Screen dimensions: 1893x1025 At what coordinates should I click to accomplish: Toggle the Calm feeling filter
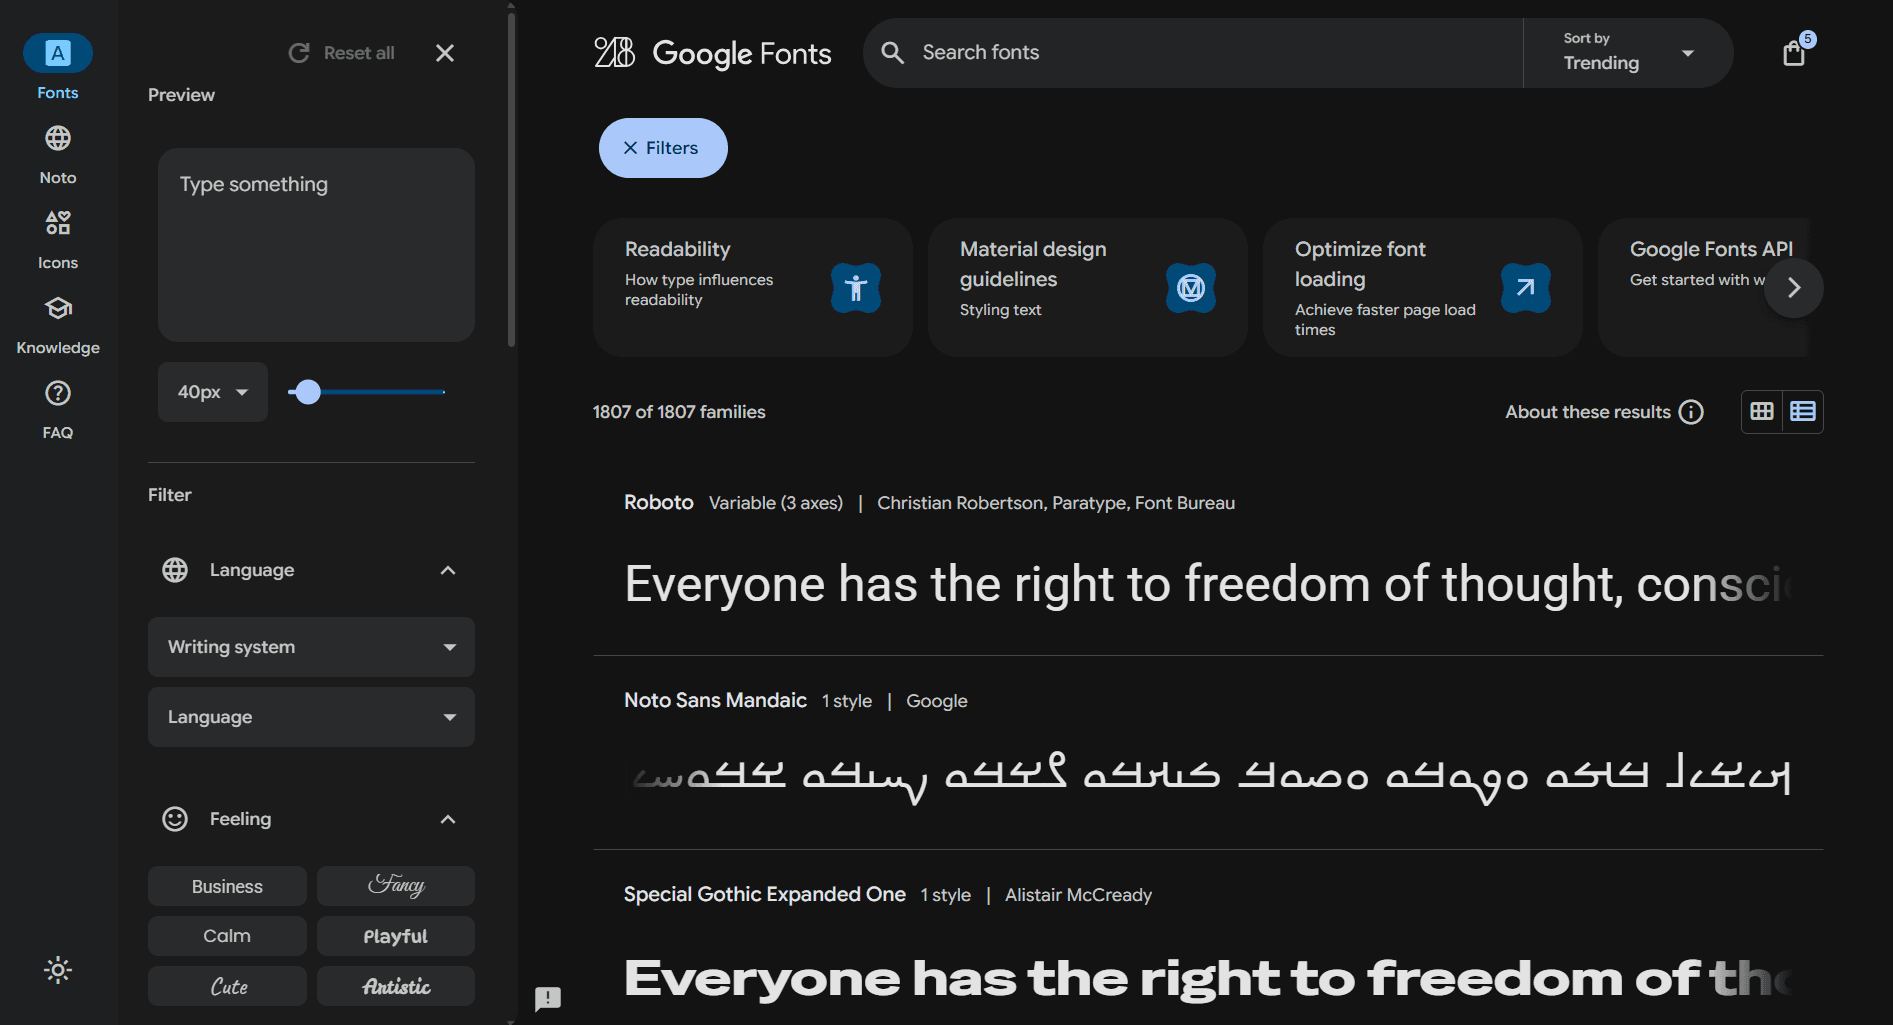click(x=227, y=936)
